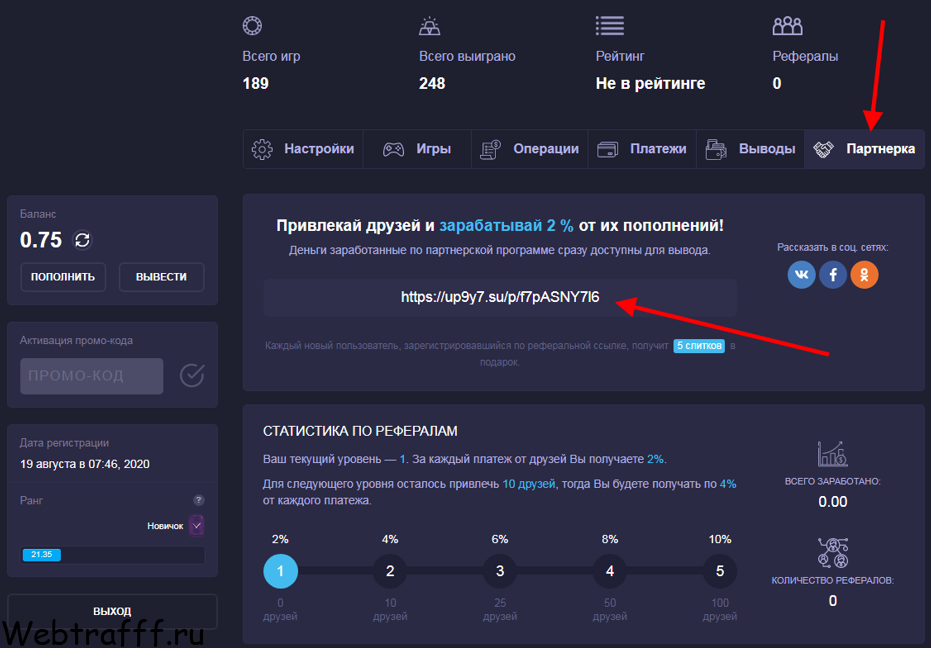Image resolution: width=931 pixels, height=648 pixels.
Task: Open the Выводы tab
Action: pyautogui.click(x=750, y=149)
